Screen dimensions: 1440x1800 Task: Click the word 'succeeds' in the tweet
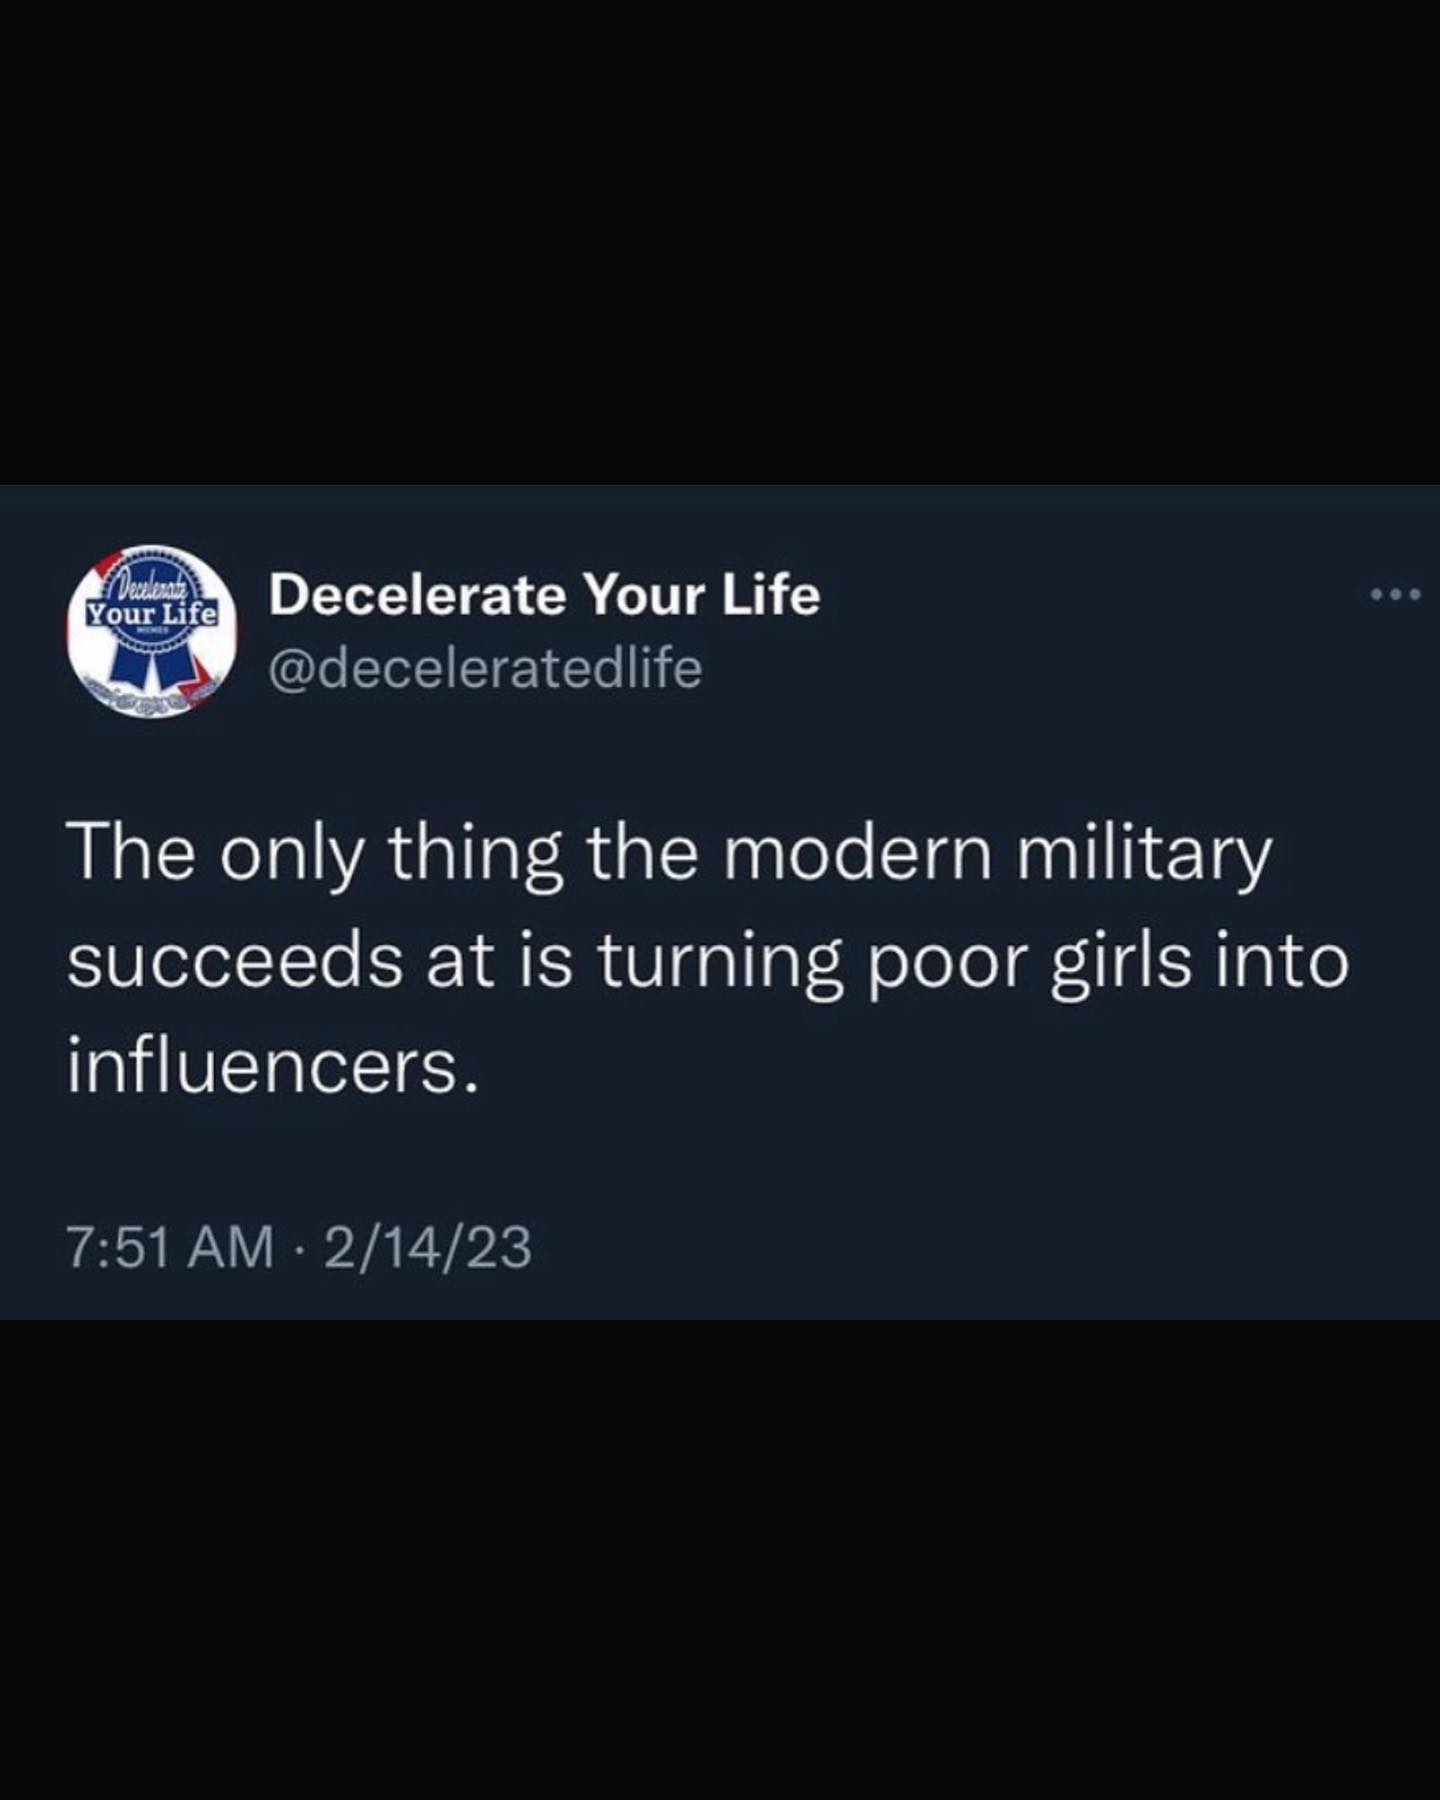(235, 962)
